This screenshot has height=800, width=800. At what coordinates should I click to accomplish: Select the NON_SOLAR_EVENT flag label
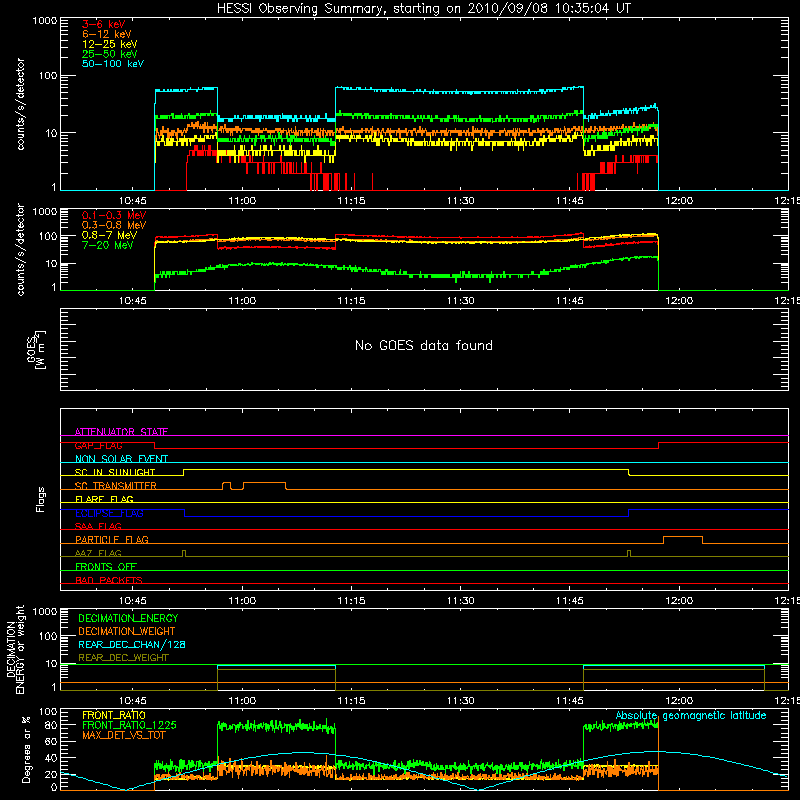coord(121,459)
